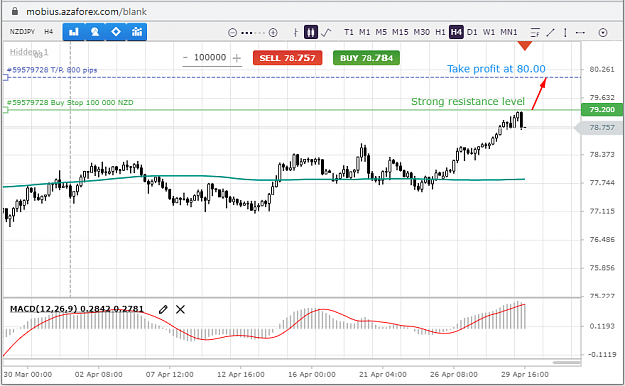Select the candlestick chart style
Viewport: 625px width, 386px height.
coord(311,32)
